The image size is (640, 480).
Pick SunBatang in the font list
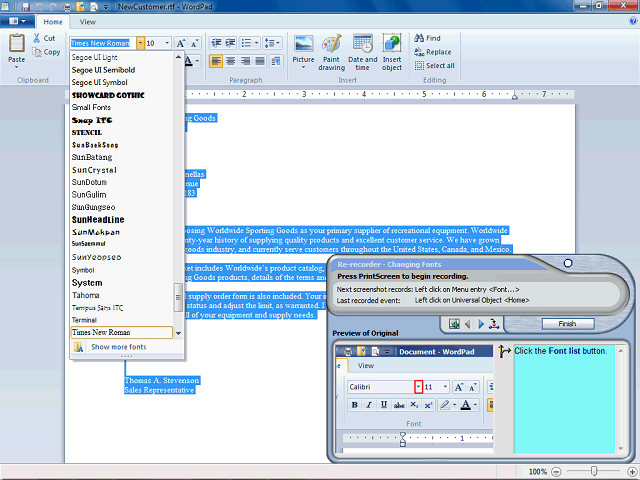pos(122,157)
